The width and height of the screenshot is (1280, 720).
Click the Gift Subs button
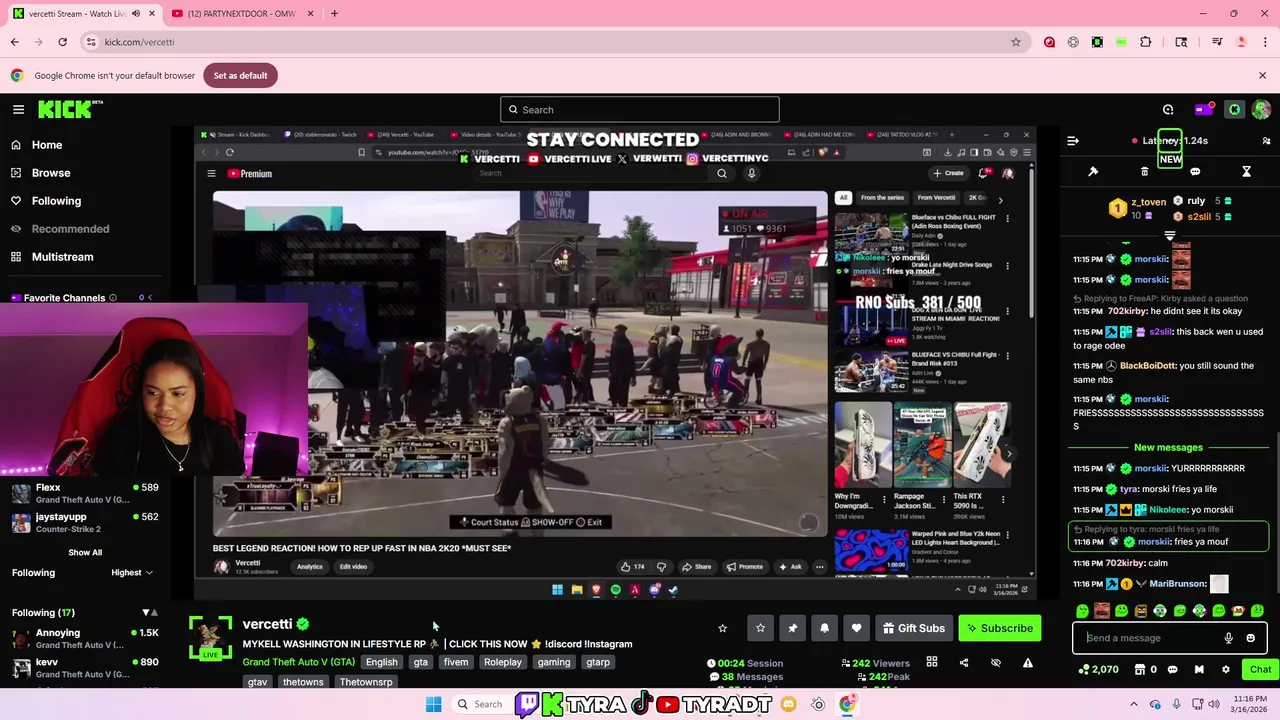[913, 628]
